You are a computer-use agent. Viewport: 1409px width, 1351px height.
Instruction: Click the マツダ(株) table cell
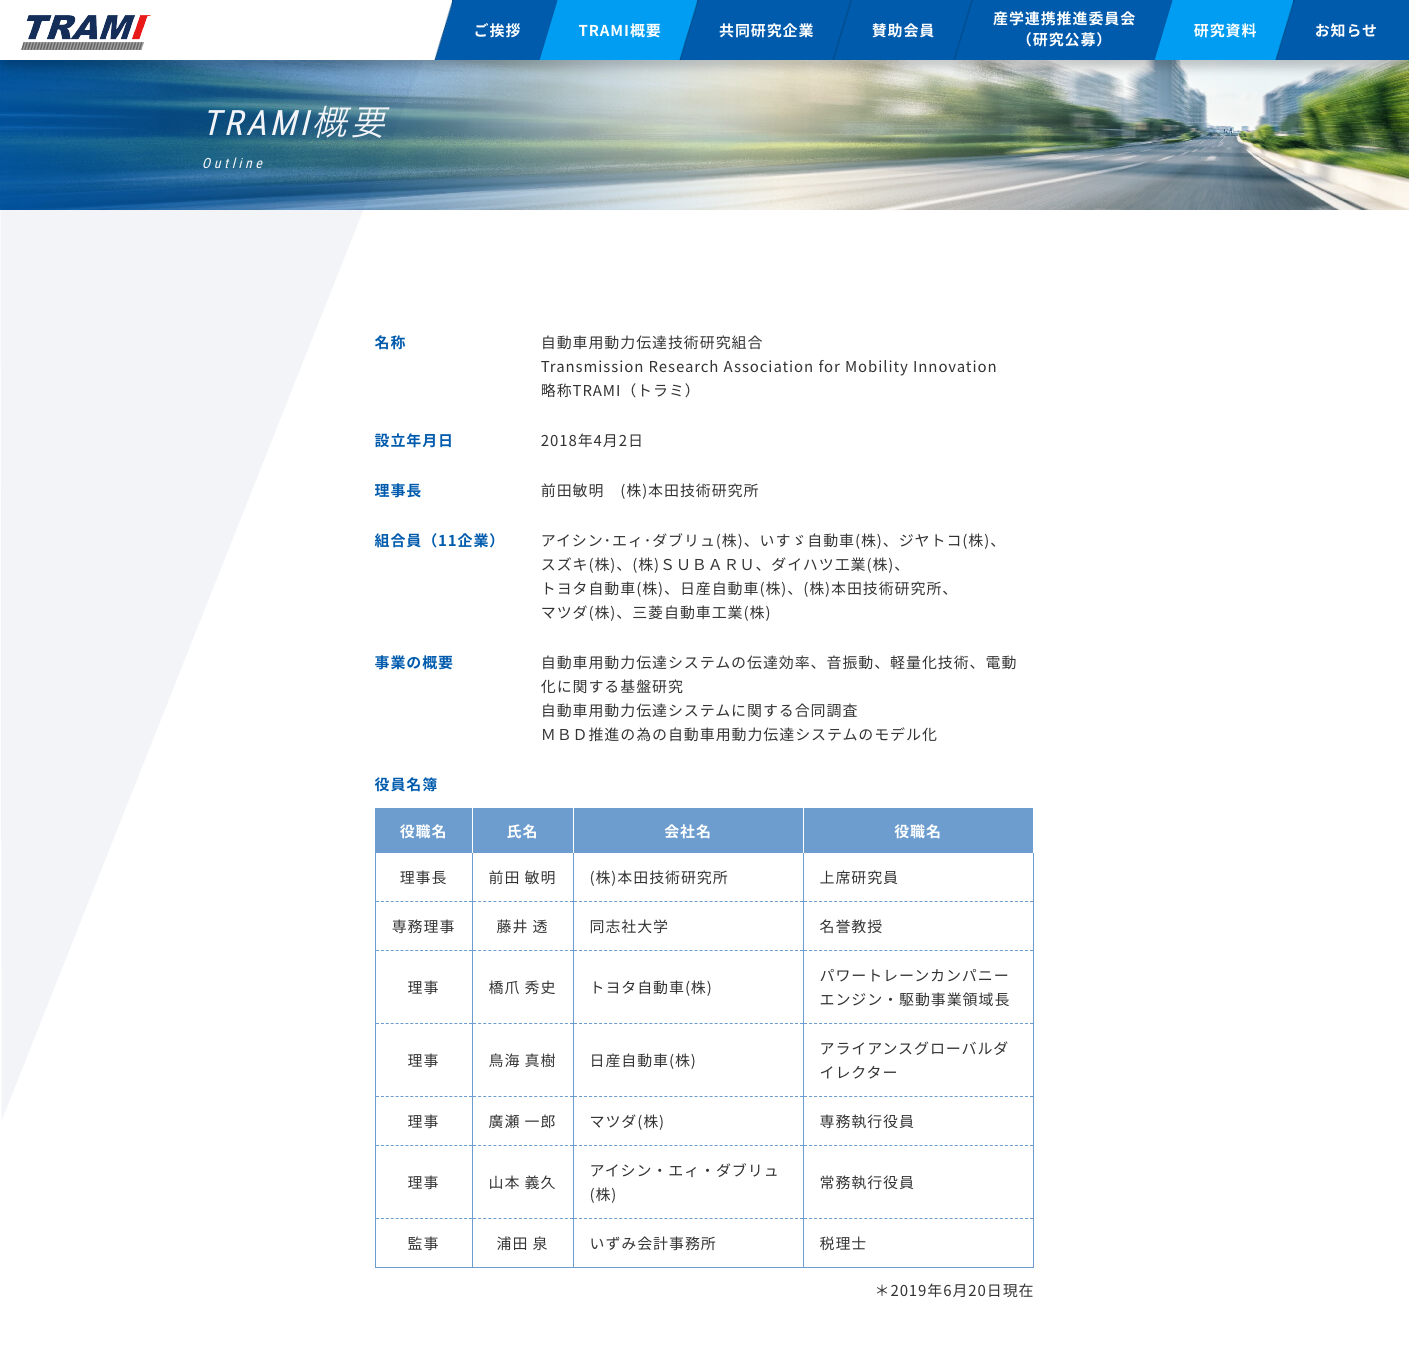point(688,1121)
